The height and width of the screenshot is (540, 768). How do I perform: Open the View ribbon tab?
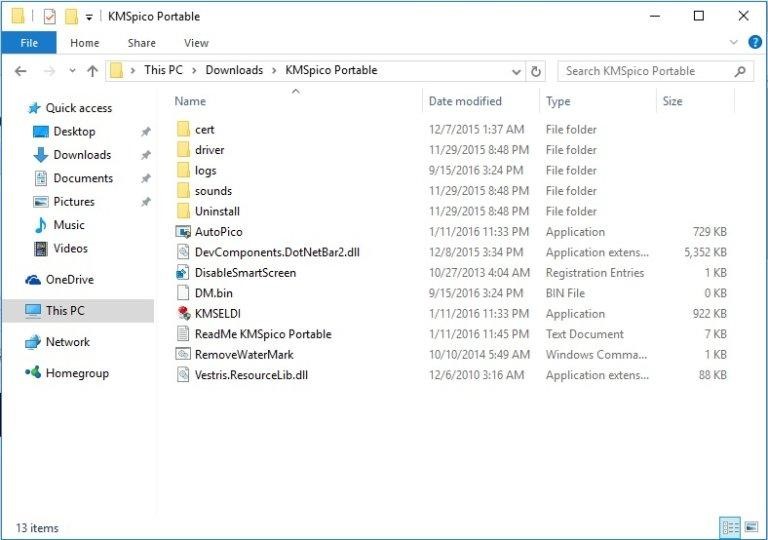[x=196, y=43]
